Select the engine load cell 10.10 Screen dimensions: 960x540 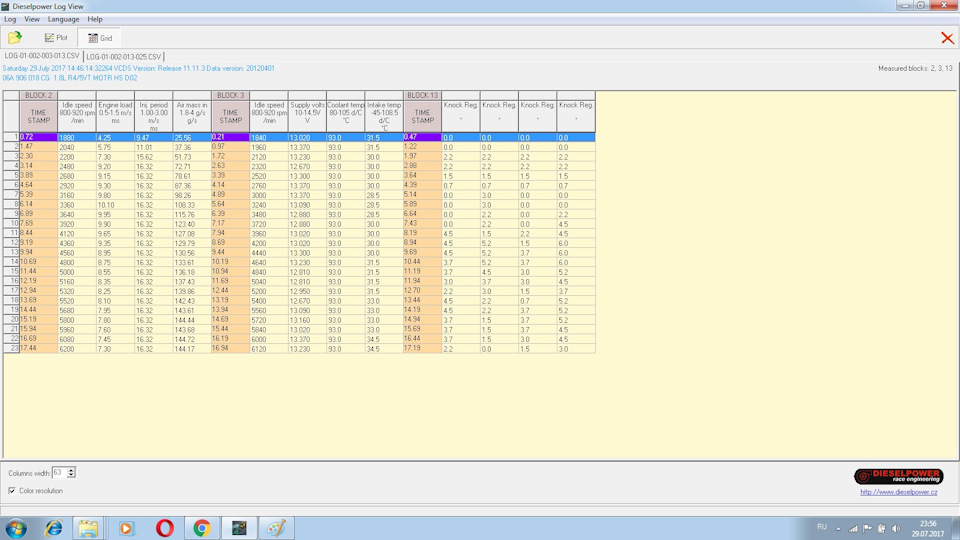tap(115, 205)
